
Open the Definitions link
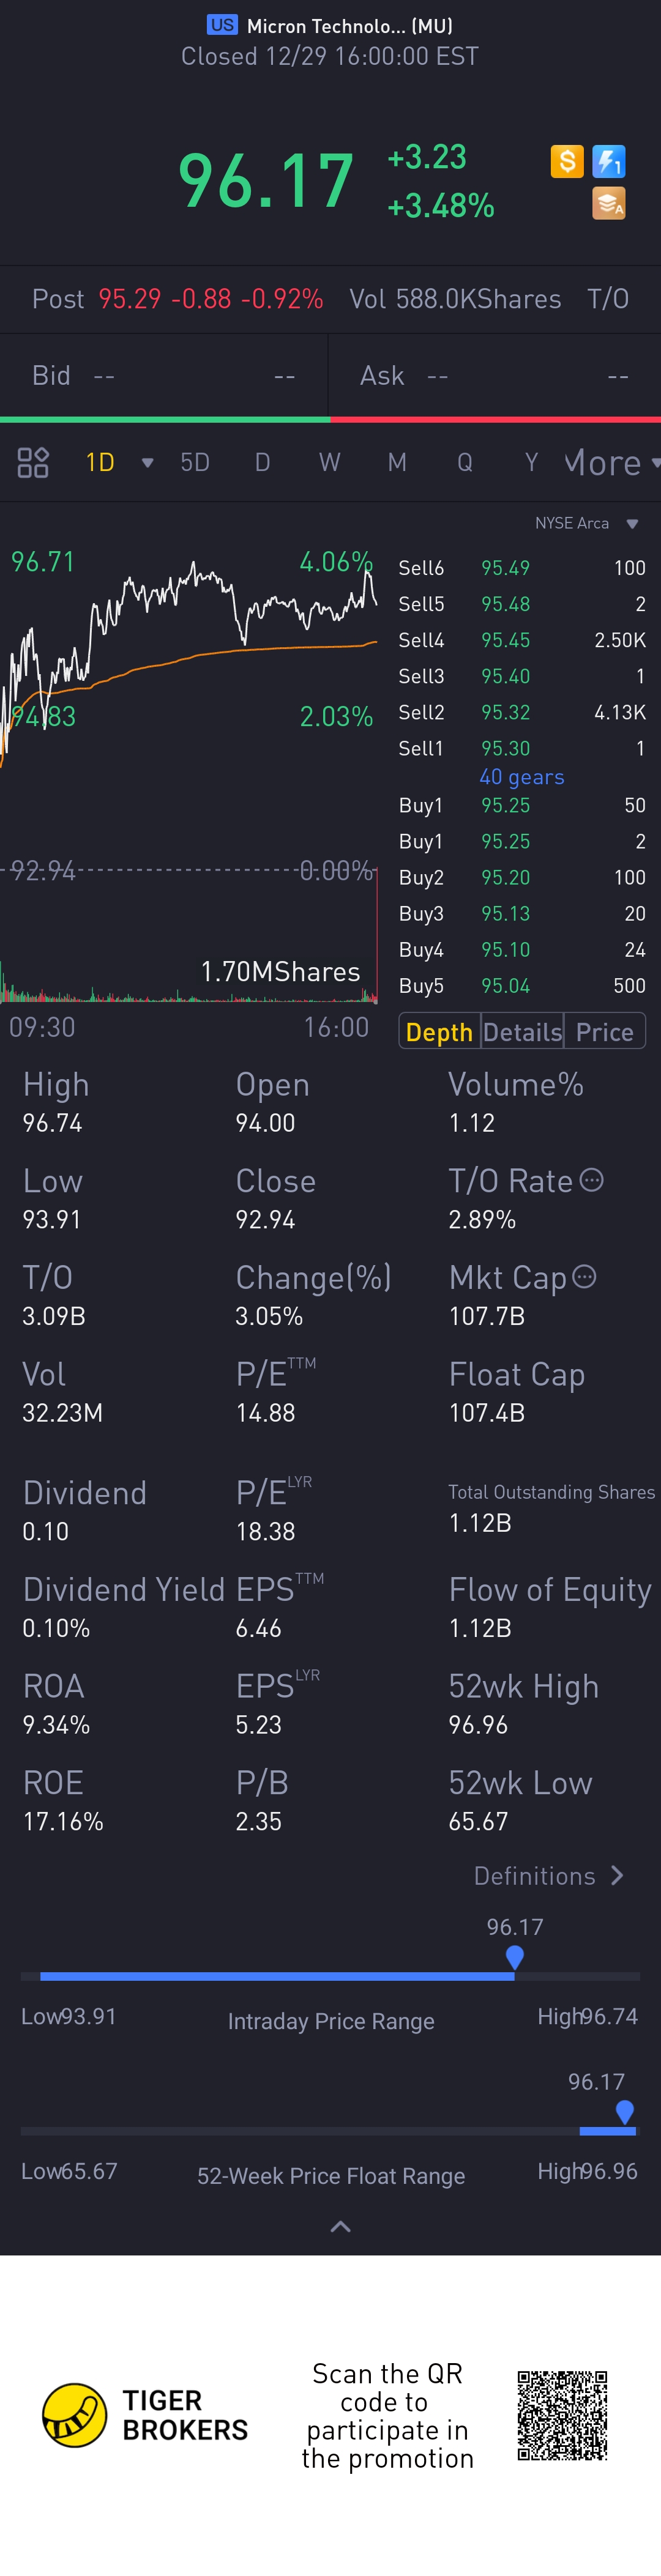(x=548, y=1876)
